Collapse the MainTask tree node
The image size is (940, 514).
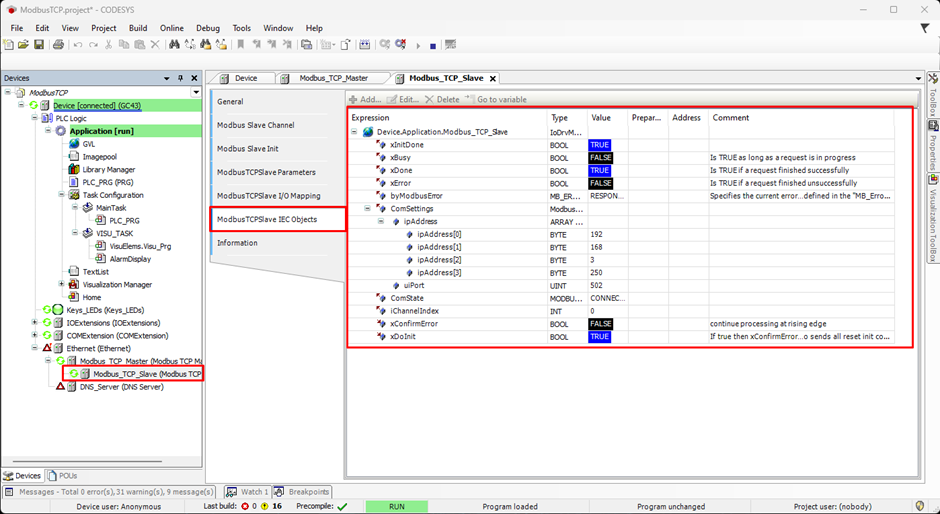coord(75,208)
